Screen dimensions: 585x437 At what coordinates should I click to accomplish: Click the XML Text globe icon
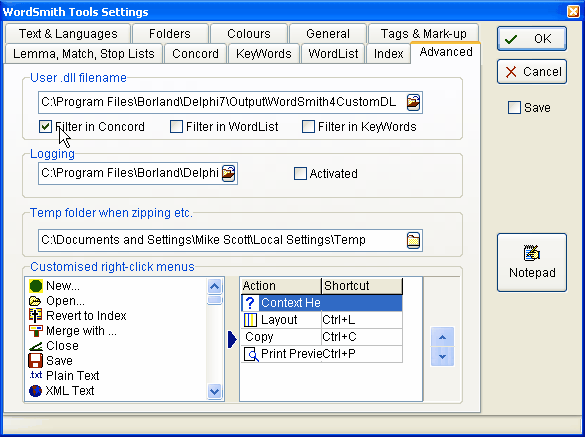(35, 391)
